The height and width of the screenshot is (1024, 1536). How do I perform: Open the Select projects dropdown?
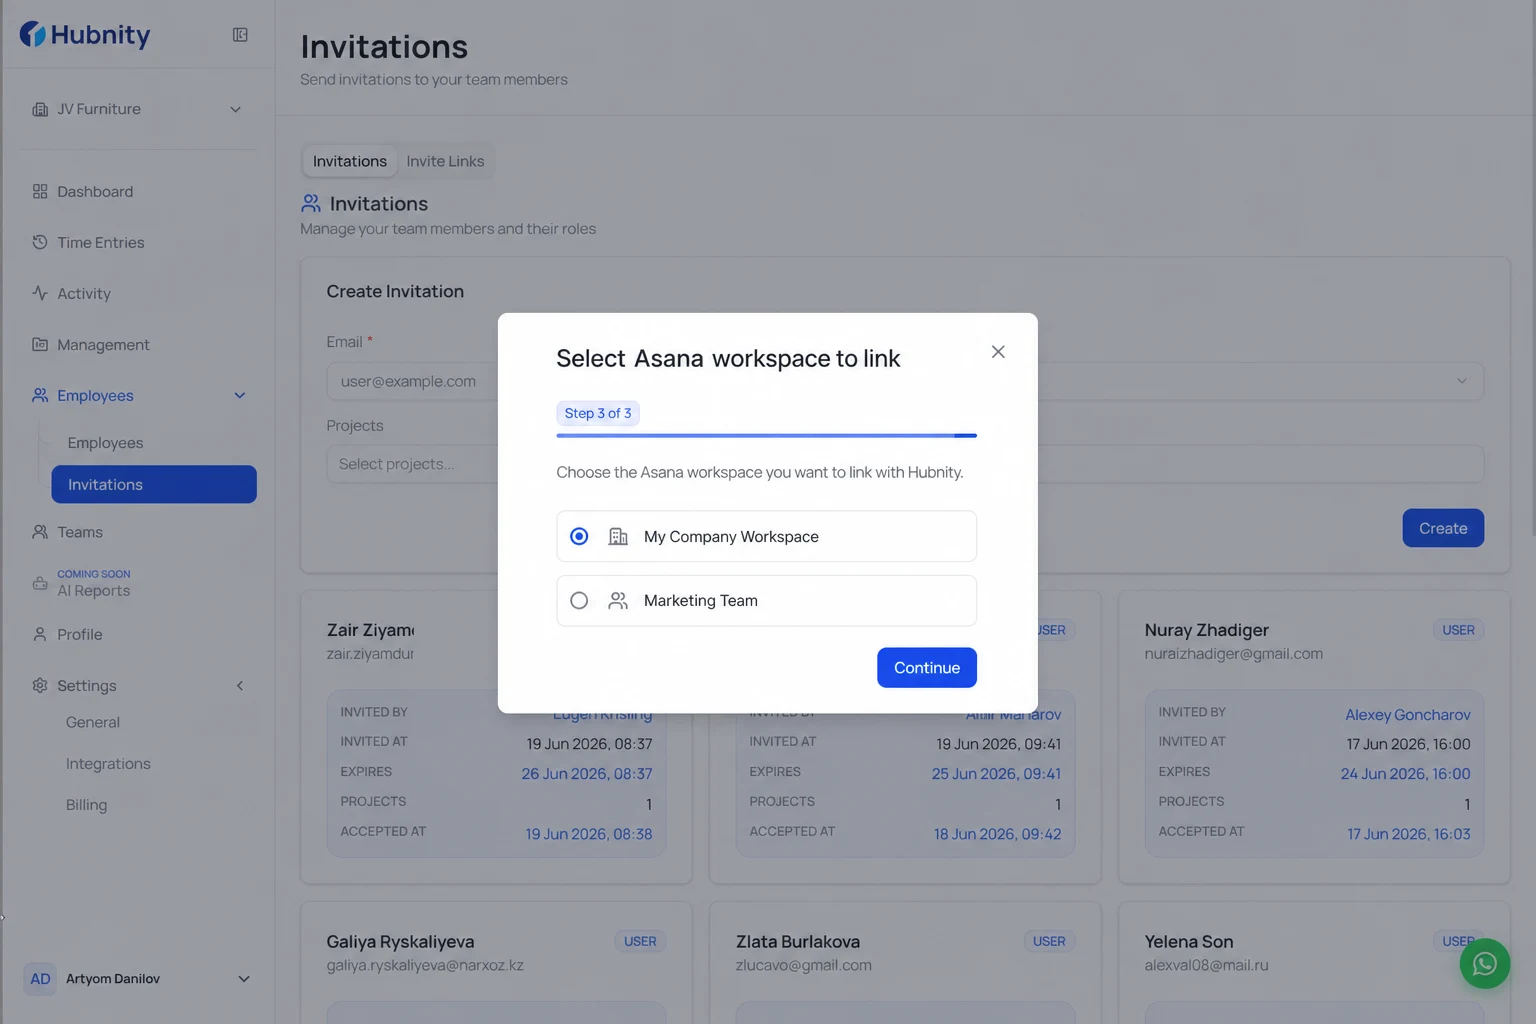pos(905,464)
